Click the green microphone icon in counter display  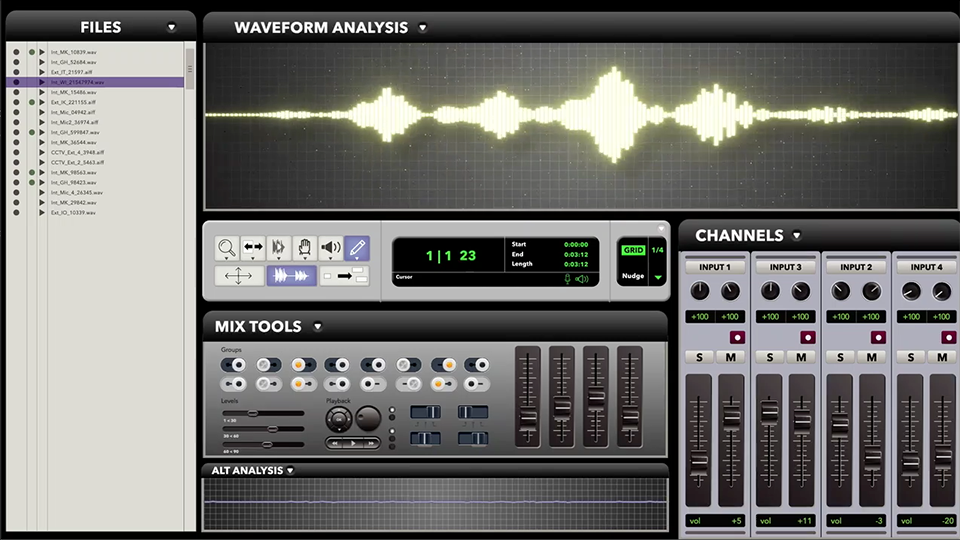click(x=567, y=279)
